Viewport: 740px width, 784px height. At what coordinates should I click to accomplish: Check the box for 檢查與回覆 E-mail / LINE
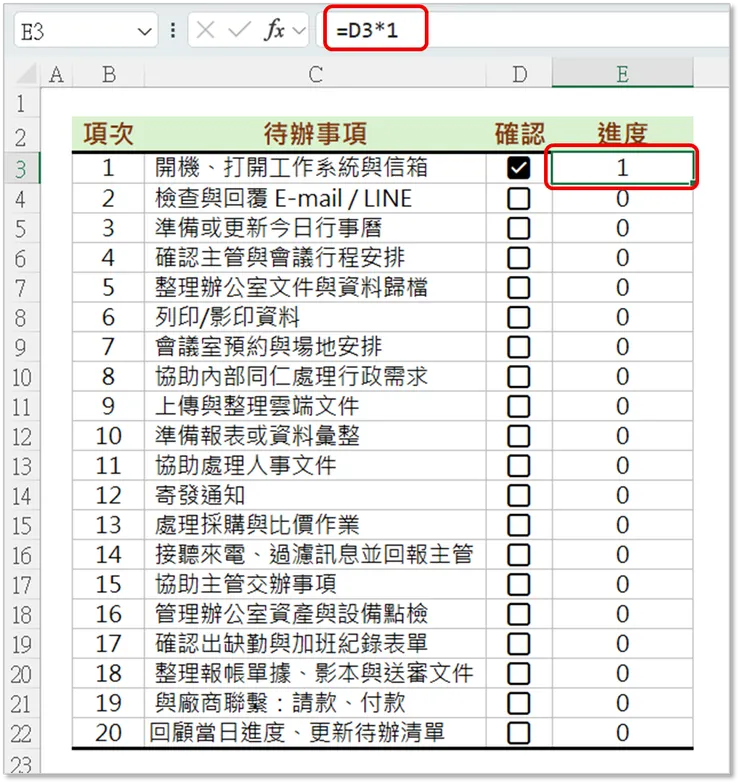coord(518,198)
